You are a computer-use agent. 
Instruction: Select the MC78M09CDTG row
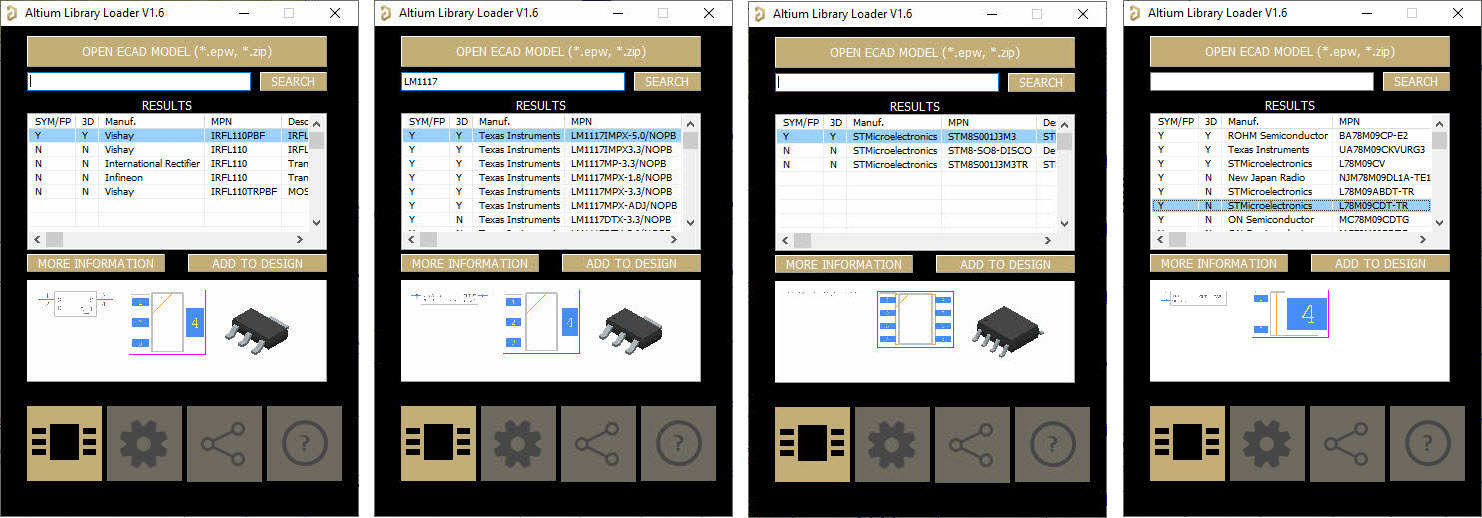click(x=1292, y=219)
